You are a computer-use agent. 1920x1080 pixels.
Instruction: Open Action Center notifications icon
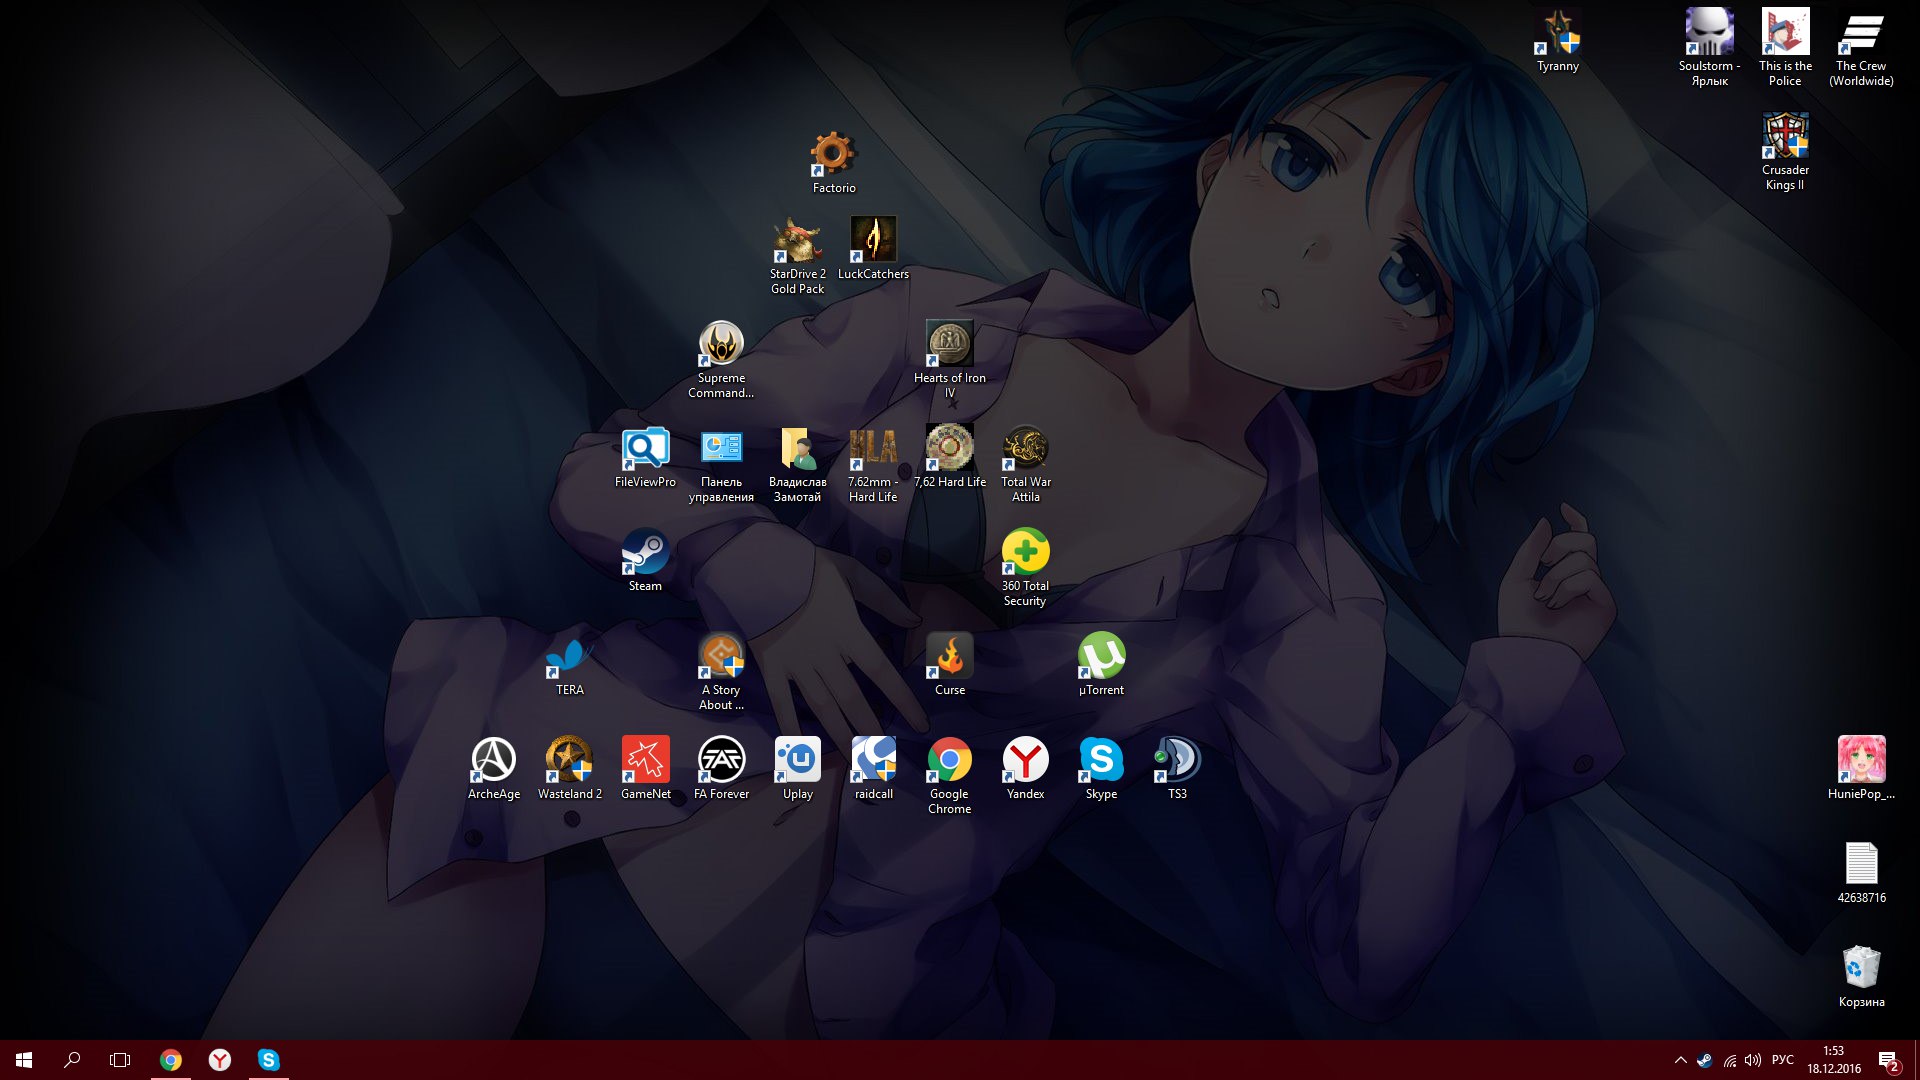[1887, 1060]
